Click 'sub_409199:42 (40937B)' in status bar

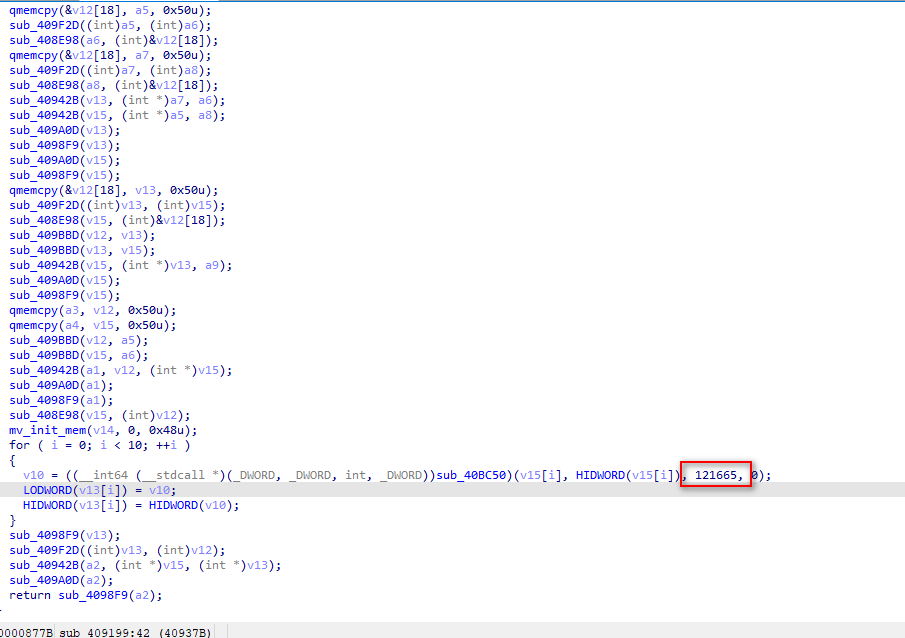point(135,632)
